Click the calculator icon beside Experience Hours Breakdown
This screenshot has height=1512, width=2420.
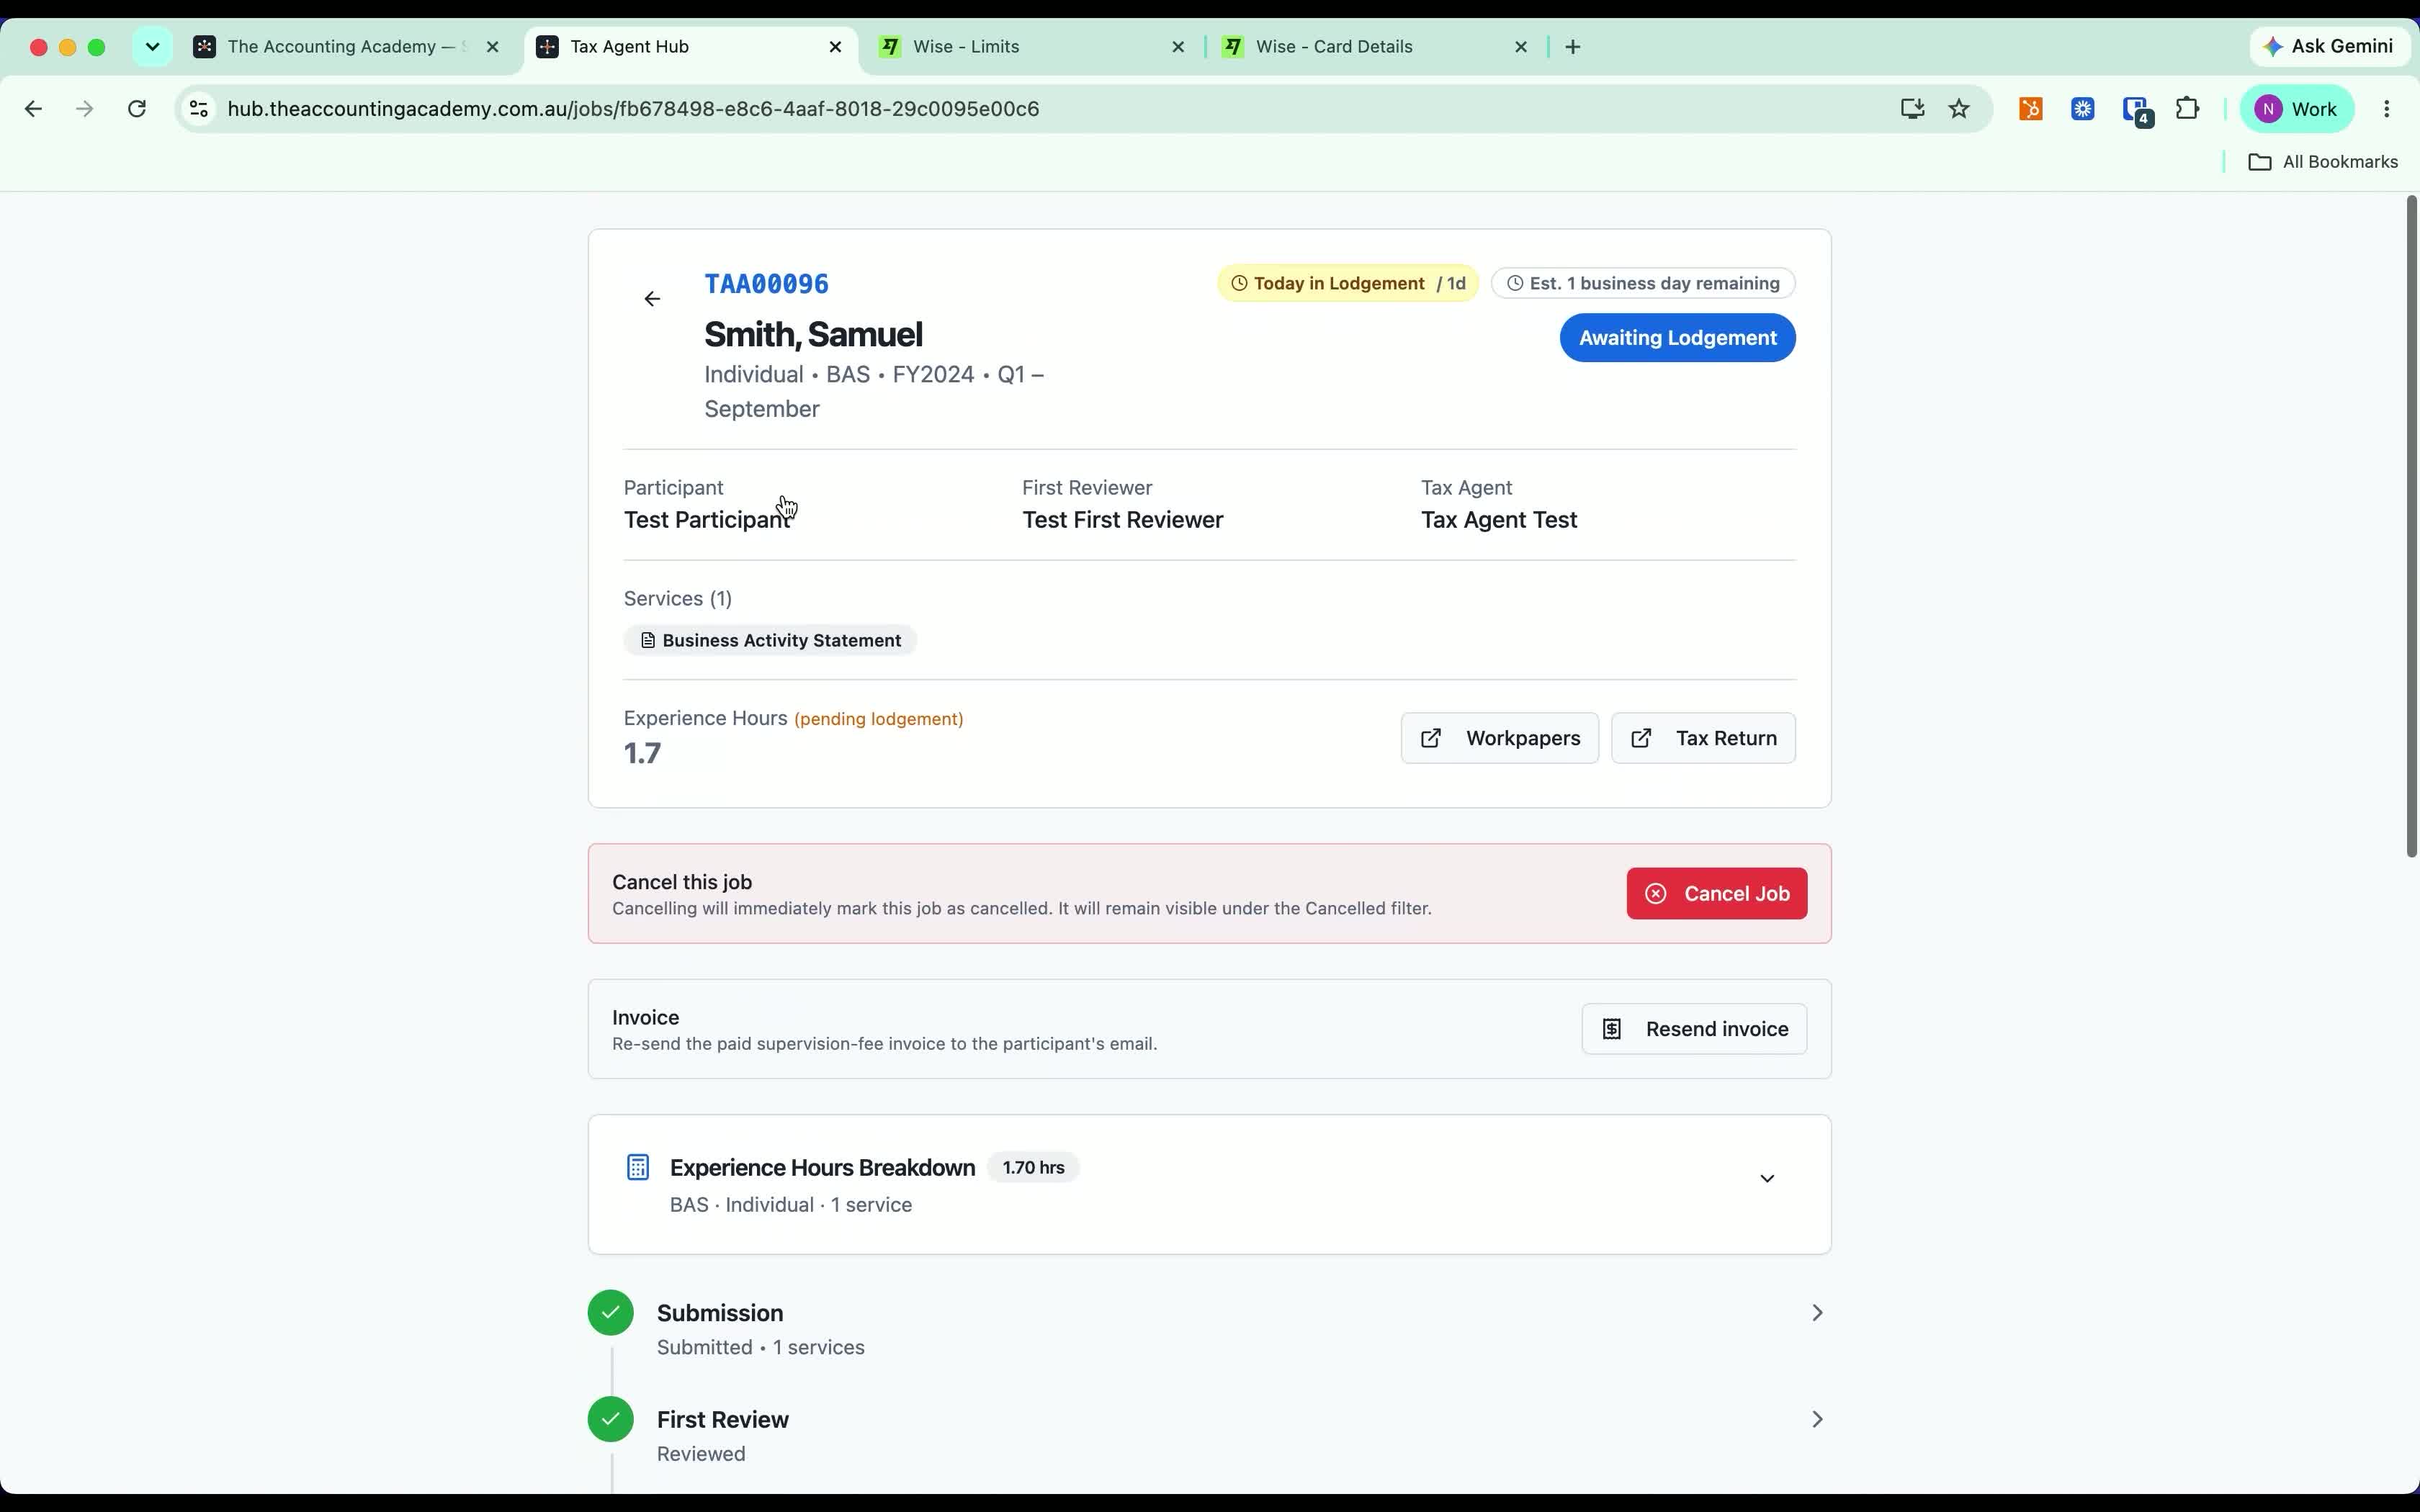pos(638,1167)
